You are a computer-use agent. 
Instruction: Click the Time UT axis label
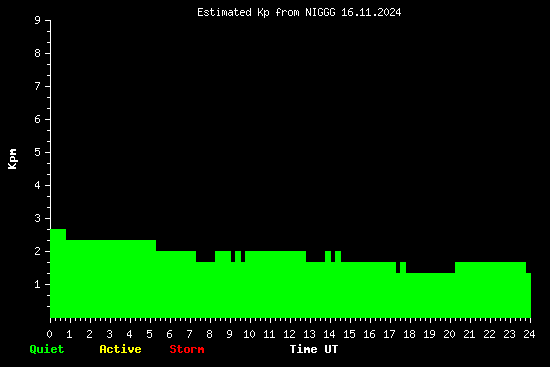[314, 349]
